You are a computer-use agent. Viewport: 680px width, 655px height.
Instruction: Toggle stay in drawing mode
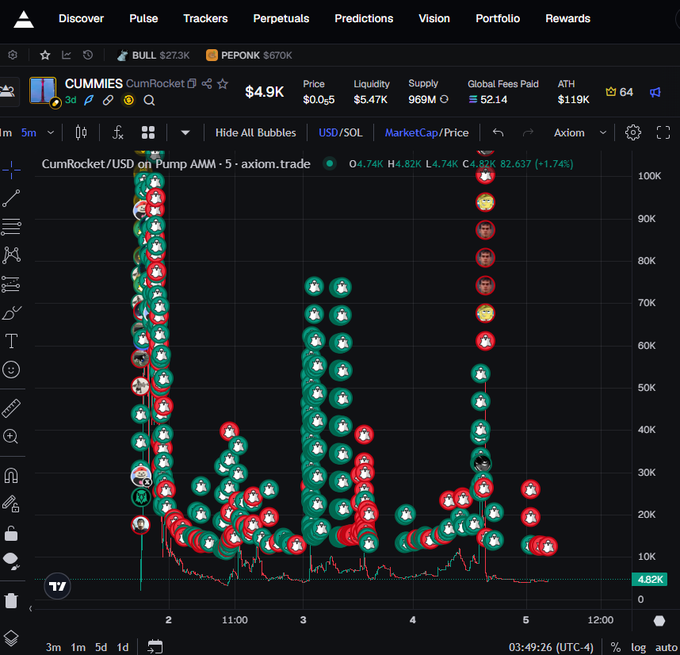point(11,504)
